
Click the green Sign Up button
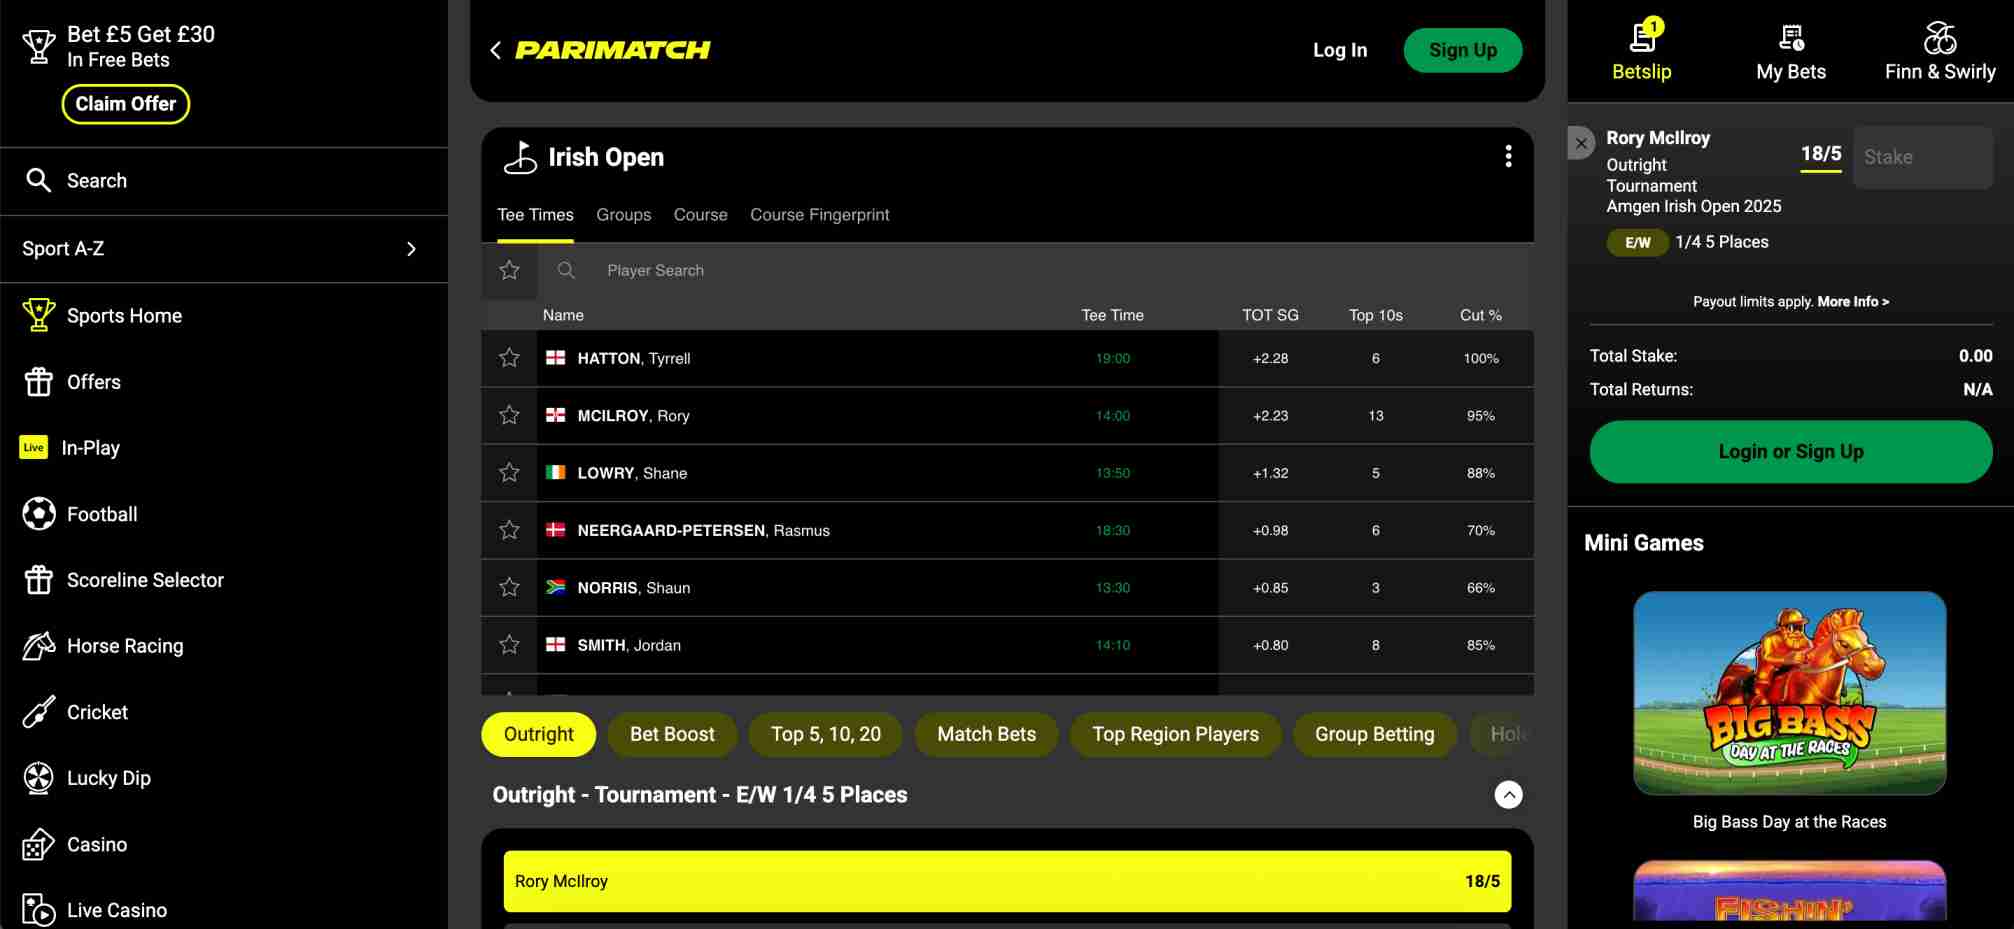(x=1462, y=50)
